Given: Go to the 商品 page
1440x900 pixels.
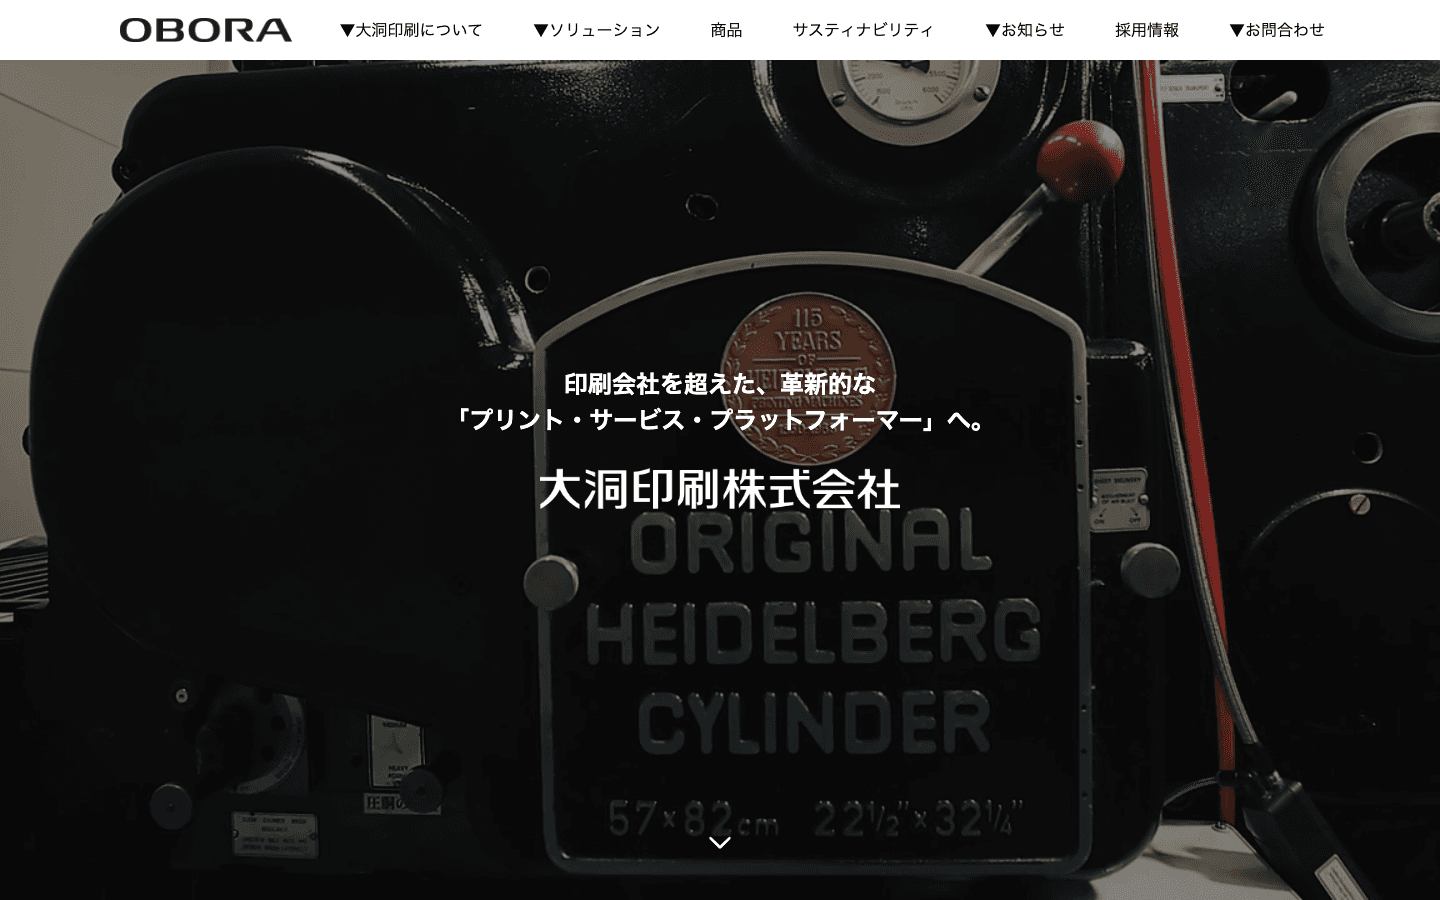Looking at the screenshot, I should point(727,30).
